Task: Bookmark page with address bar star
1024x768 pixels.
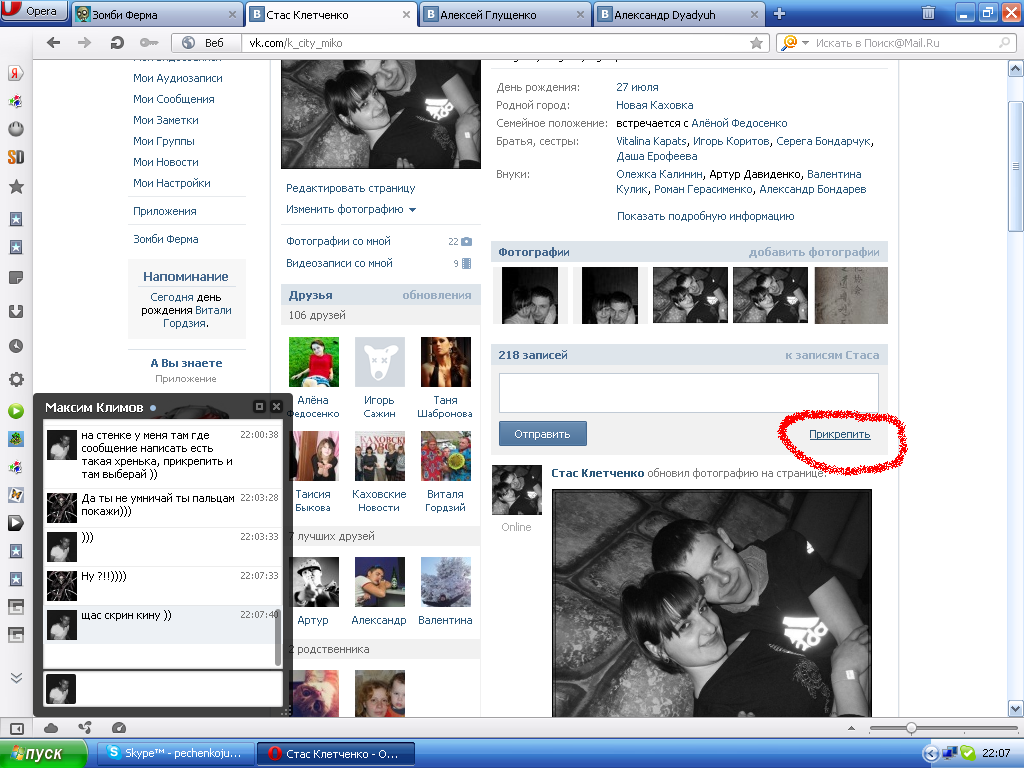Action: point(756,43)
